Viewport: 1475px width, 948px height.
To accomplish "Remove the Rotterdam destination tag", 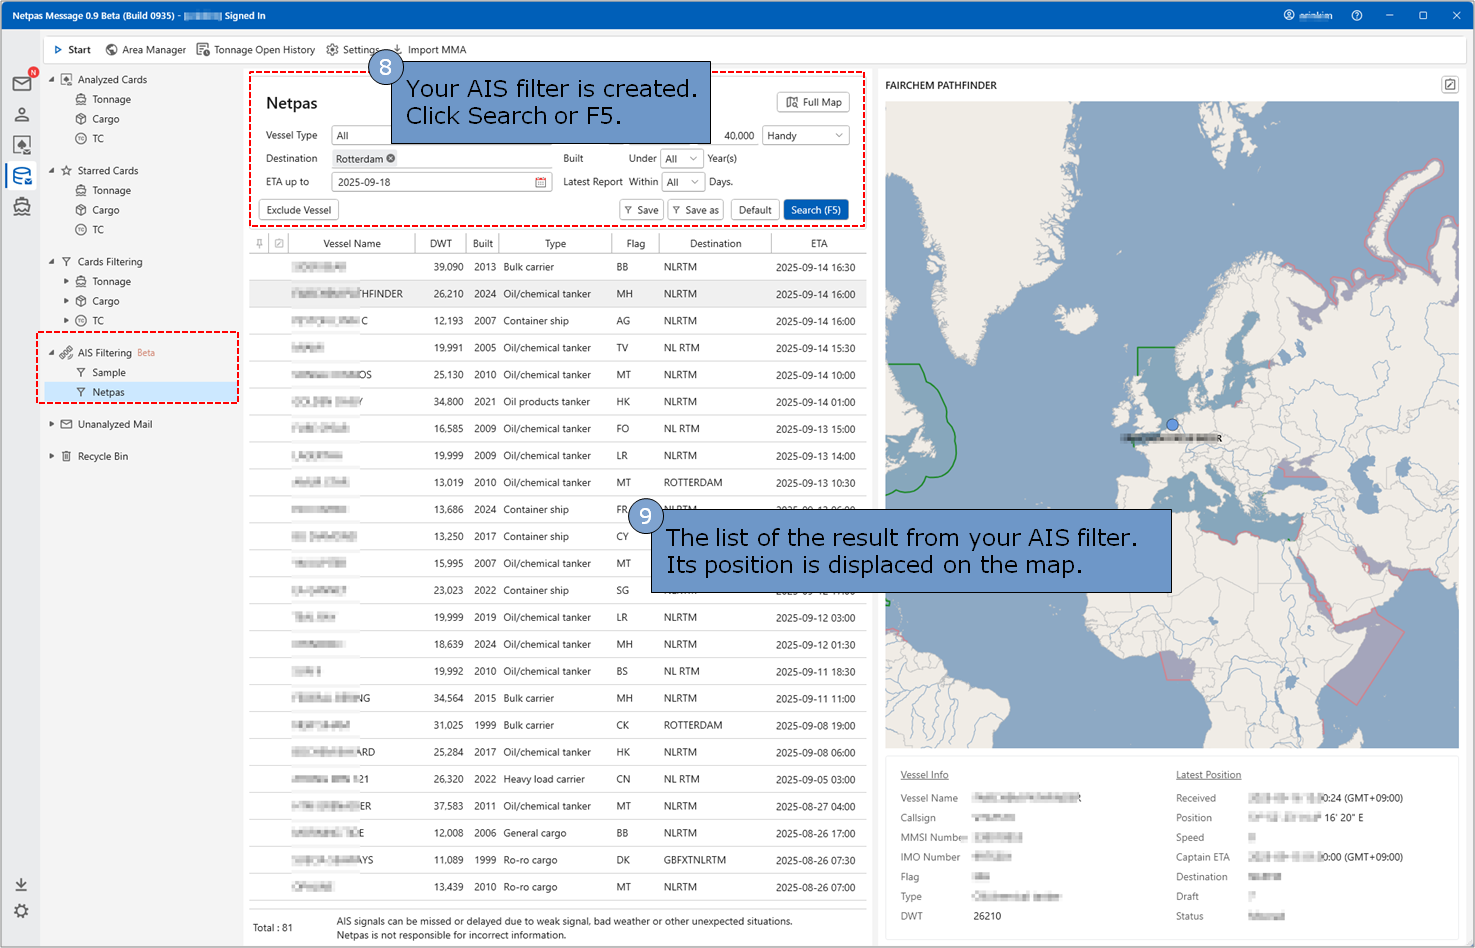I will point(391,158).
